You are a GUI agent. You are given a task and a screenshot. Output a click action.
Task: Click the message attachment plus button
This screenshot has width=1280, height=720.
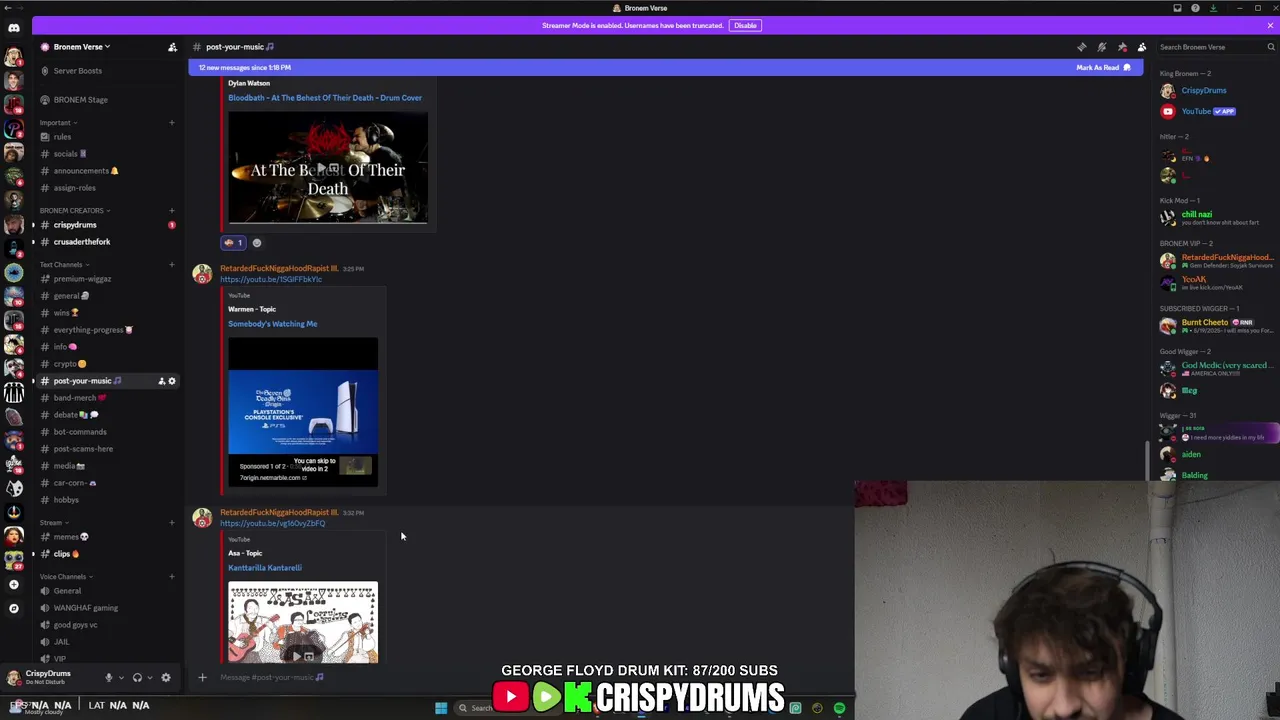pyautogui.click(x=202, y=678)
